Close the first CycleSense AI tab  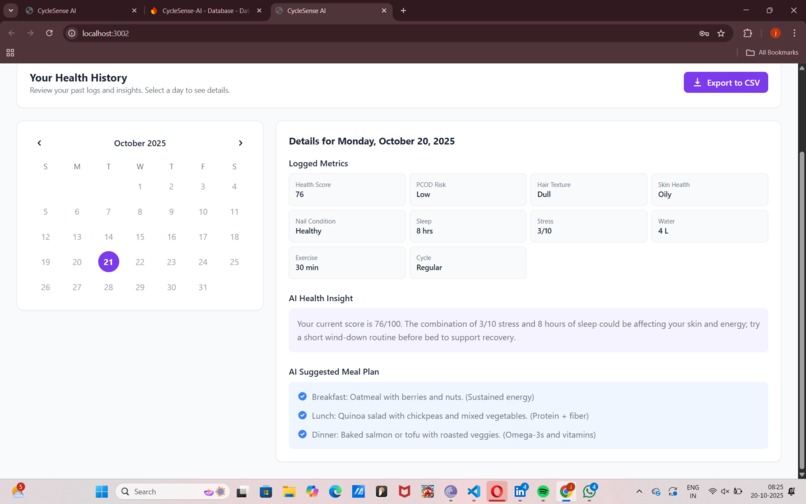pos(134,11)
